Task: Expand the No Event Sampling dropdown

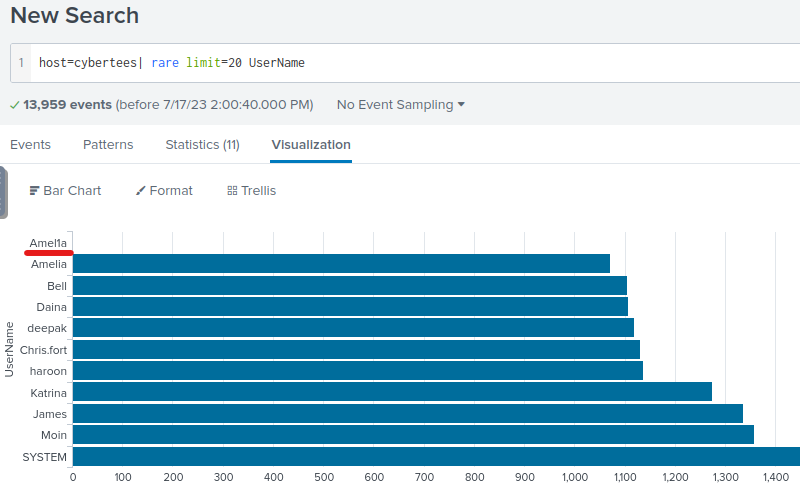Action: pos(400,104)
